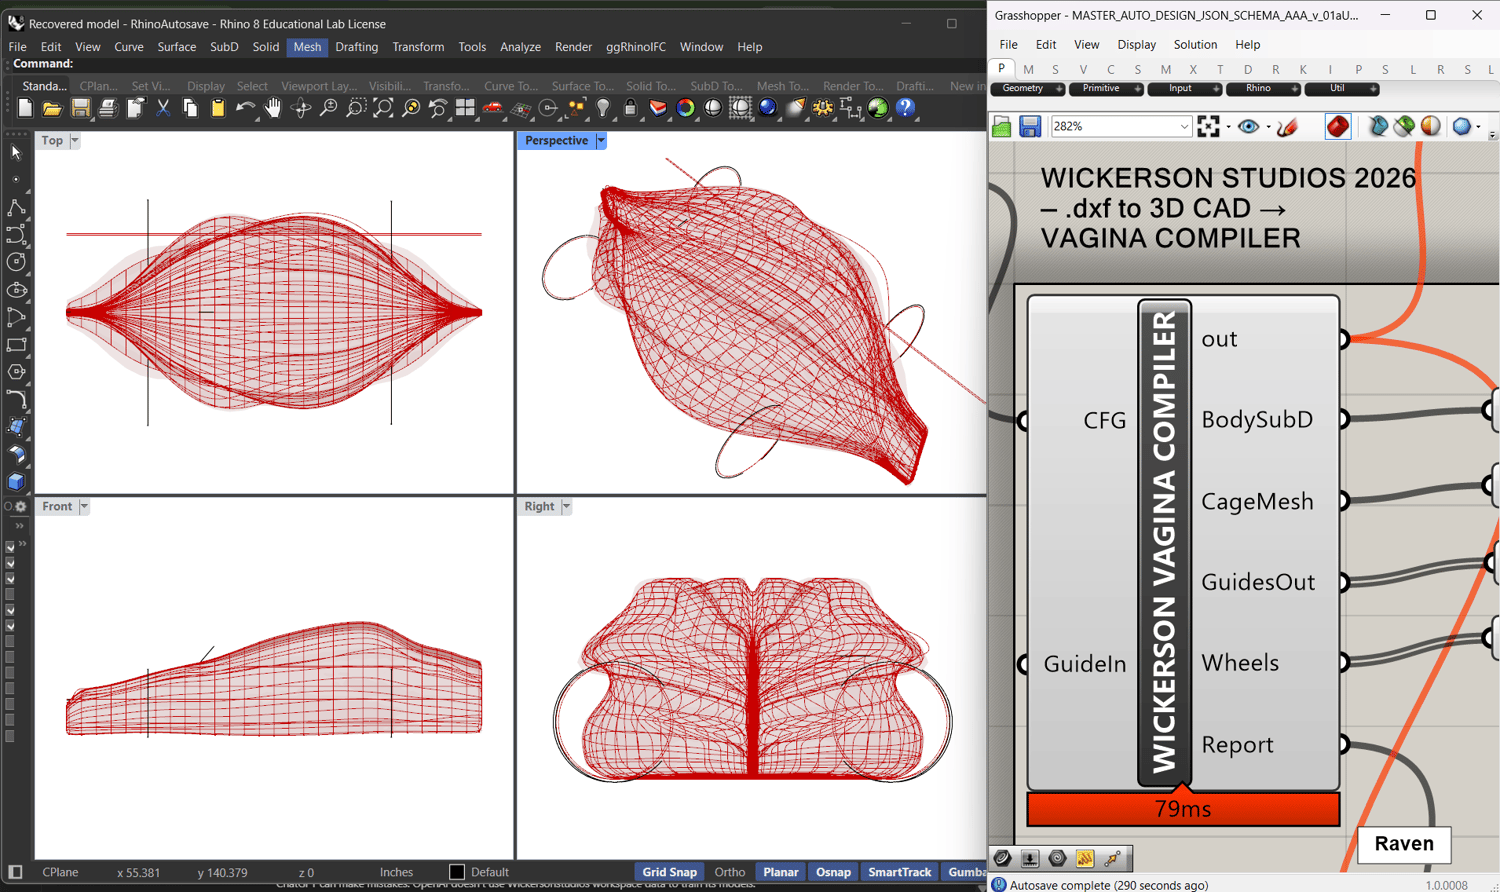Click the BodySubD output grip on the compiler component
This screenshot has height=892, width=1500.
(1344, 419)
